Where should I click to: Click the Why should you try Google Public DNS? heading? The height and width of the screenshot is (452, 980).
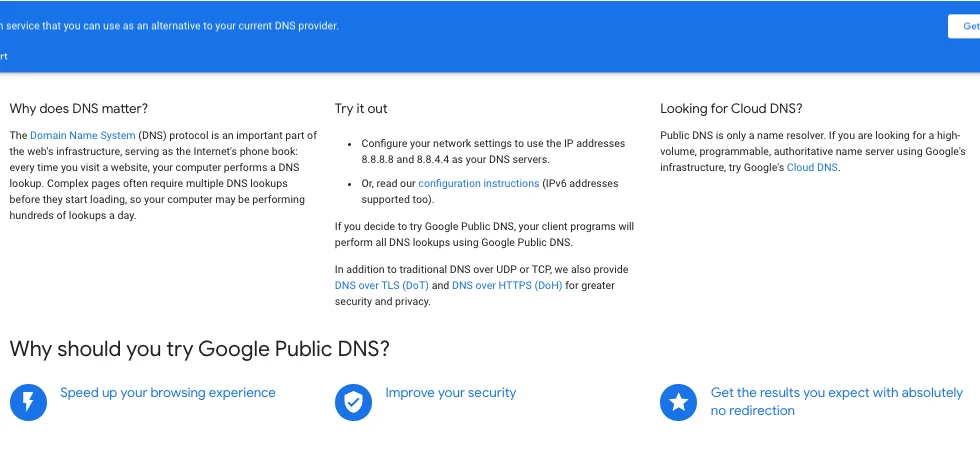point(199,348)
